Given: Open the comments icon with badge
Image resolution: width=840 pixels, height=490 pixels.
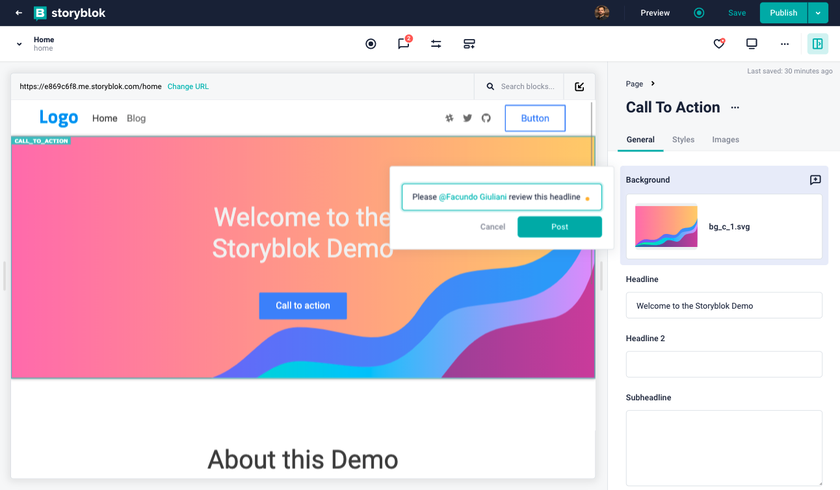Looking at the screenshot, I should (x=403, y=44).
